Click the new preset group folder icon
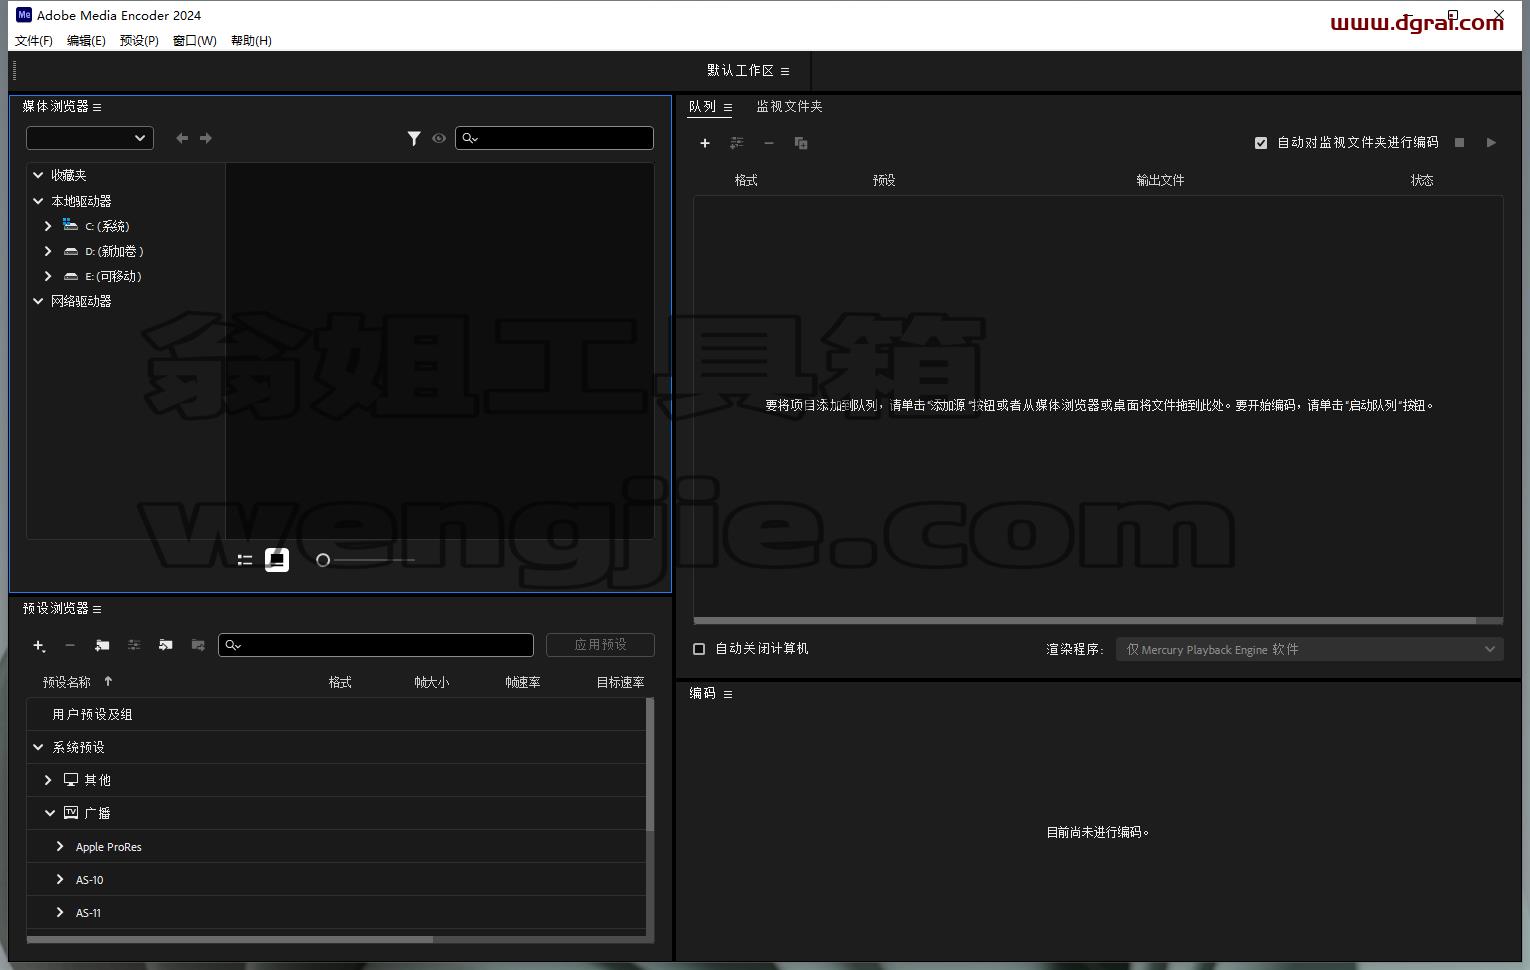This screenshot has width=1530, height=970. pyautogui.click(x=102, y=646)
